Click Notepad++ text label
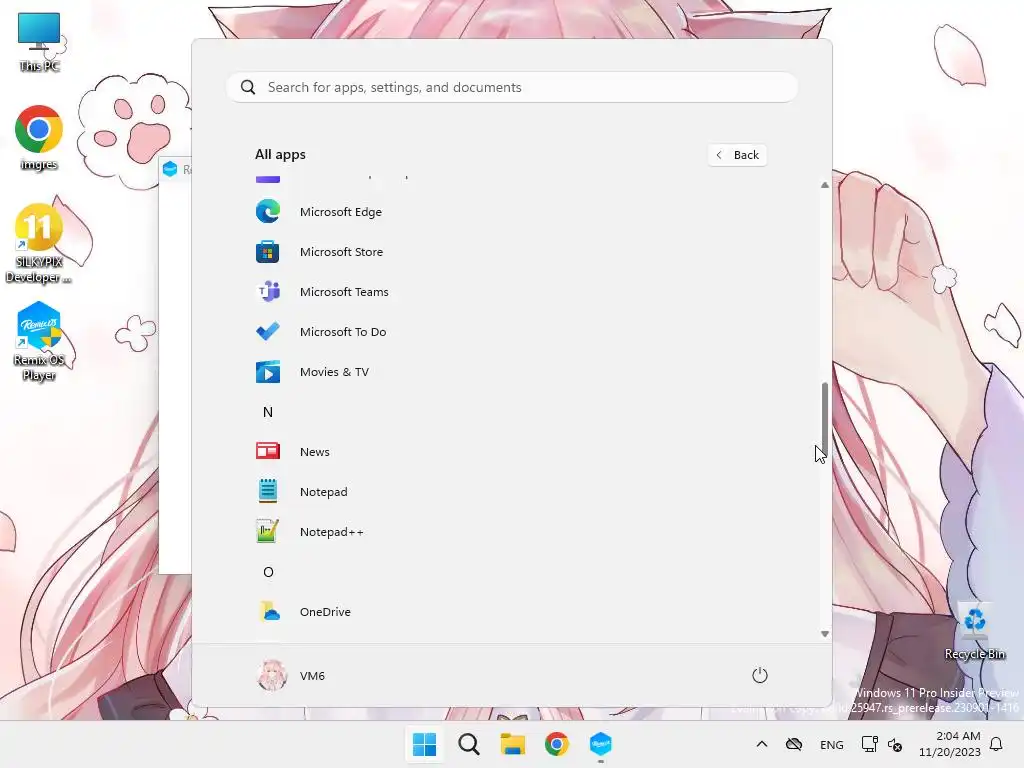This screenshot has height=768, width=1024. [x=332, y=532]
